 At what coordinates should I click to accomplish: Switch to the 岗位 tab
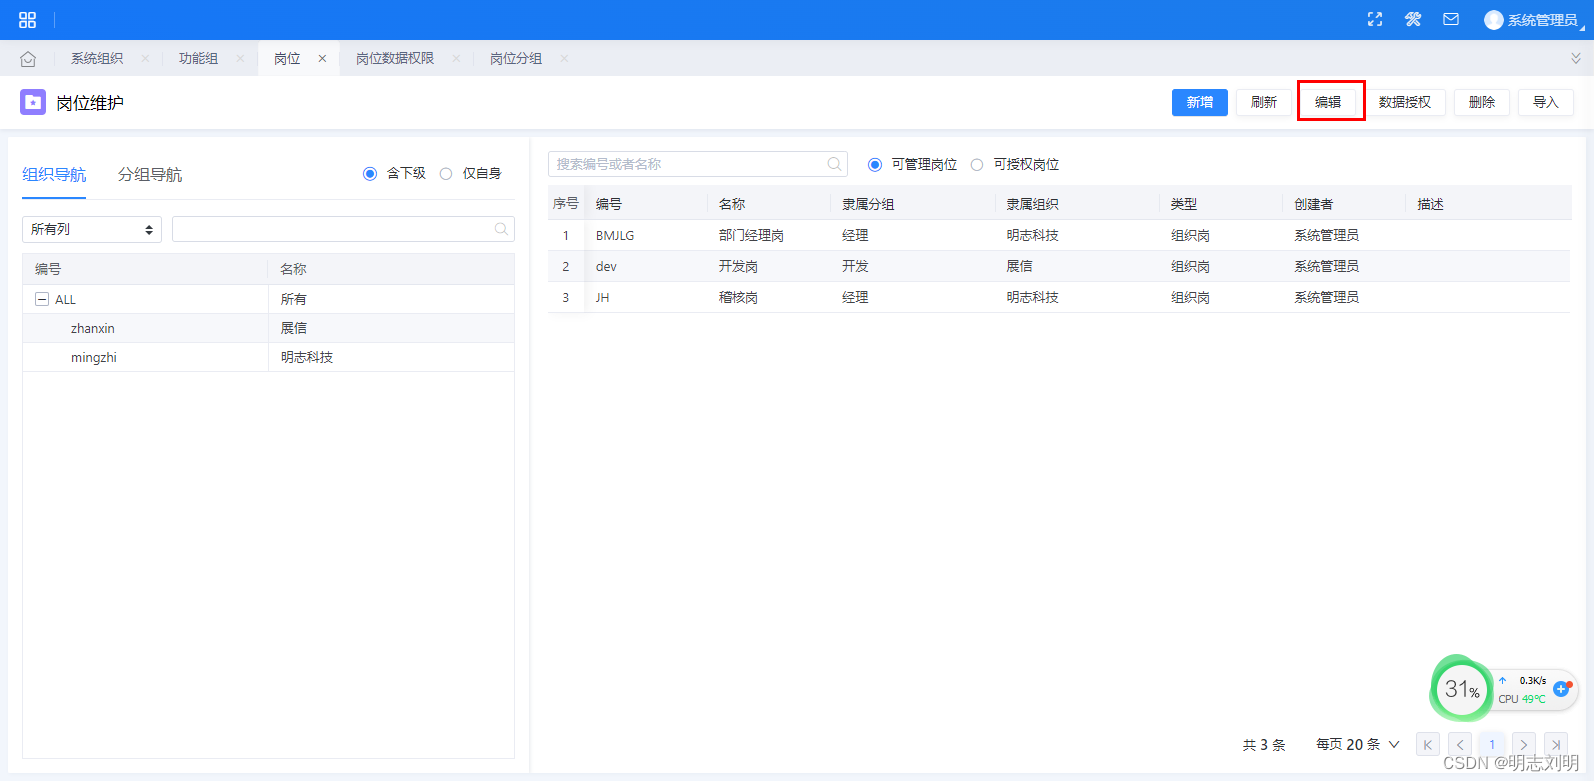click(x=287, y=59)
